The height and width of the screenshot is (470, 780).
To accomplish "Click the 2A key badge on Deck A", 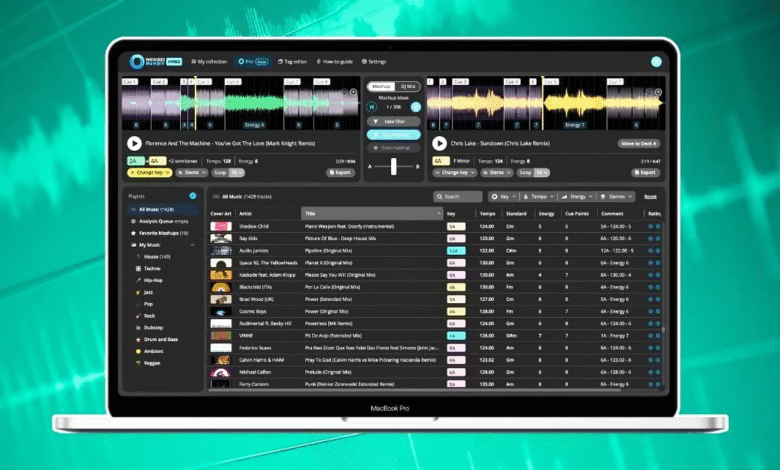I will [x=135, y=161].
